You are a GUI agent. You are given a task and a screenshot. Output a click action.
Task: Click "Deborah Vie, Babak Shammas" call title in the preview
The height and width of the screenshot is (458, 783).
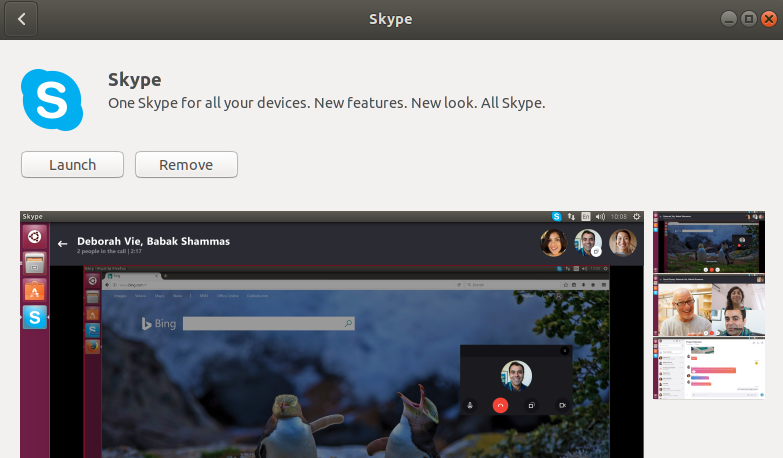(x=153, y=241)
